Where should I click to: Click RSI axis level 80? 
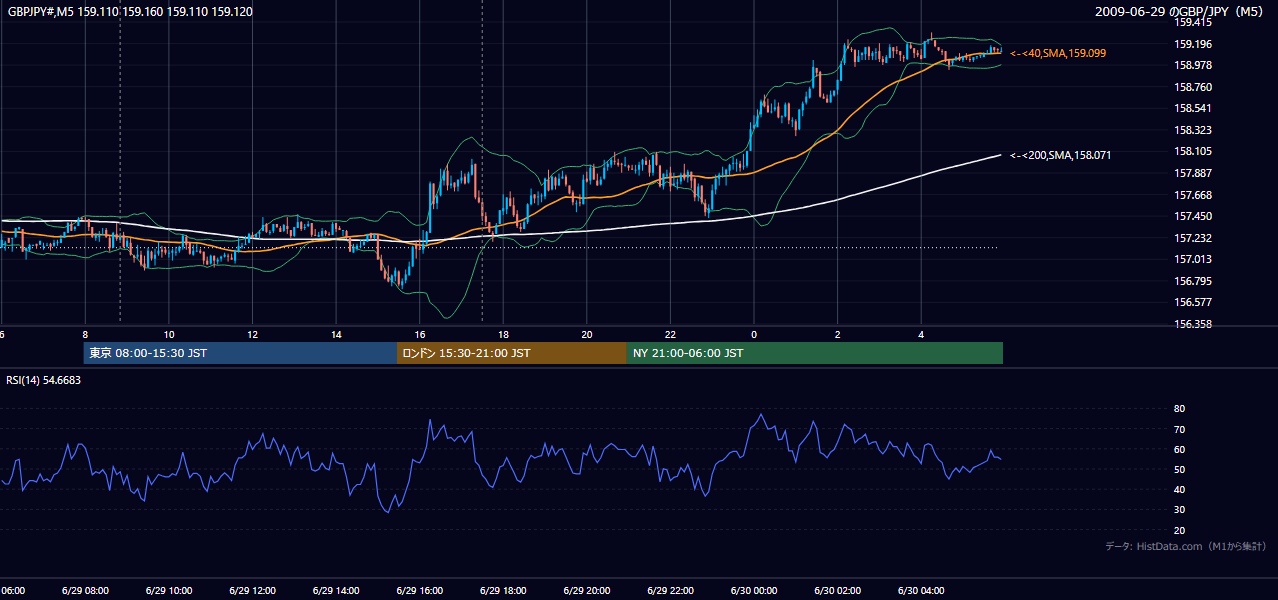pyautogui.click(x=1180, y=409)
